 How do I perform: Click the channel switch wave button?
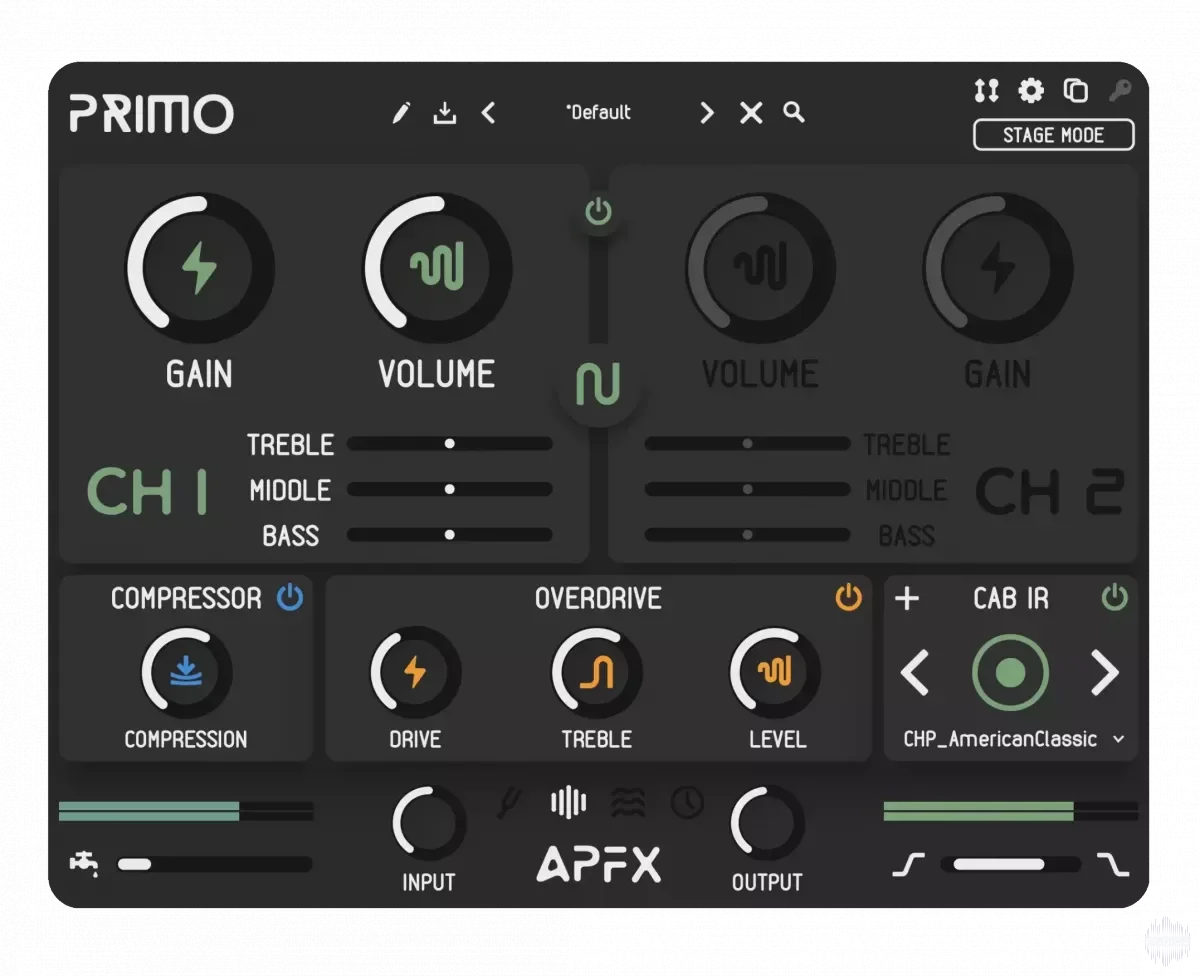[x=598, y=383]
